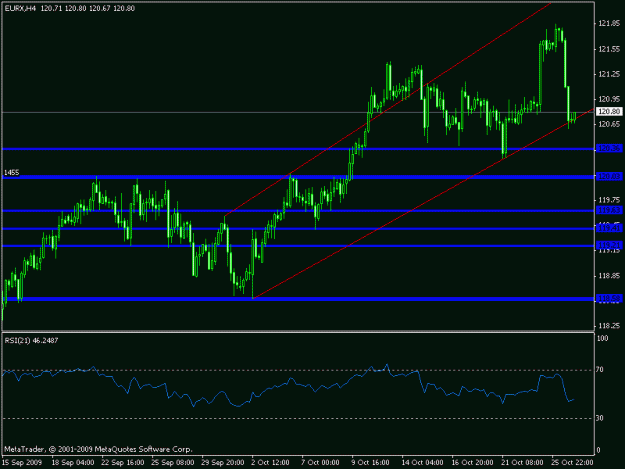Click the 121.25 price axis value
The image size is (625, 469).
(x=609, y=74)
